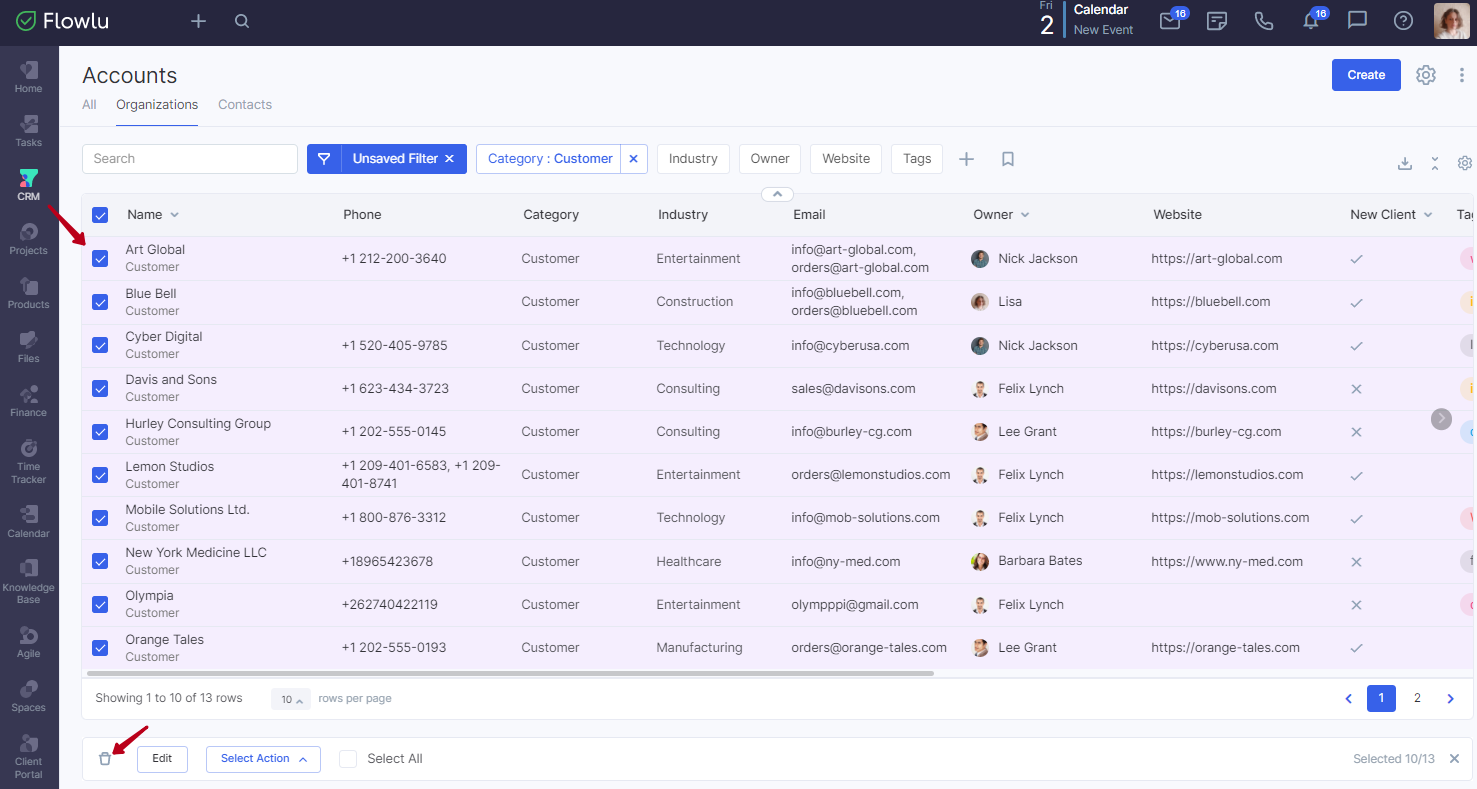Viewport: 1477px width, 789px height.
Task: Open the Finance module
Action: (29, 401)
